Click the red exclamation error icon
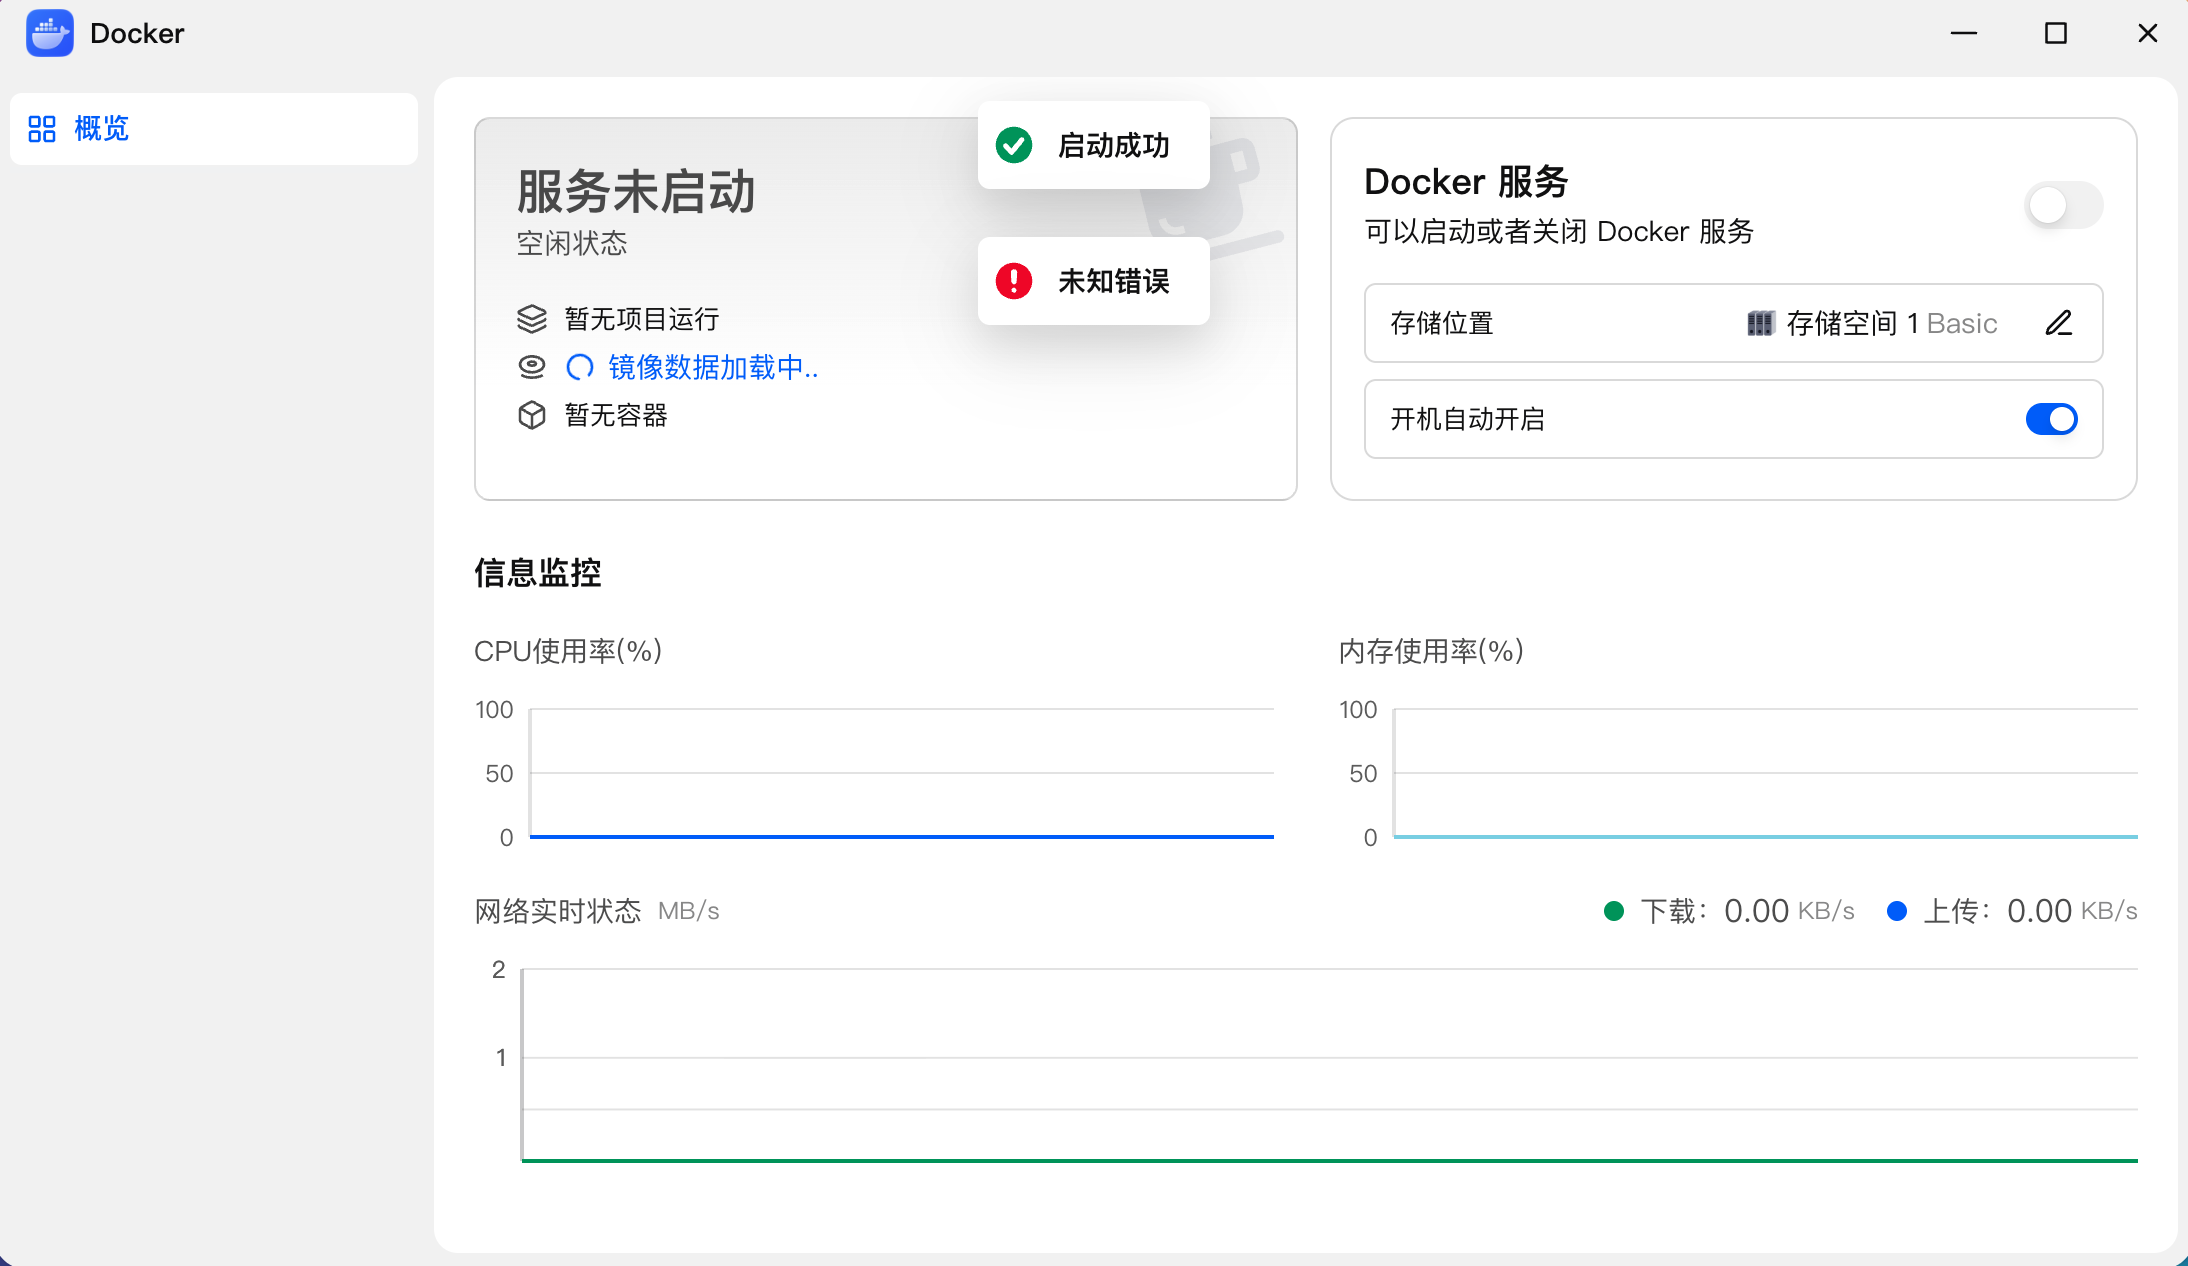2188x1266 pixels. (x=1014, y=281)
